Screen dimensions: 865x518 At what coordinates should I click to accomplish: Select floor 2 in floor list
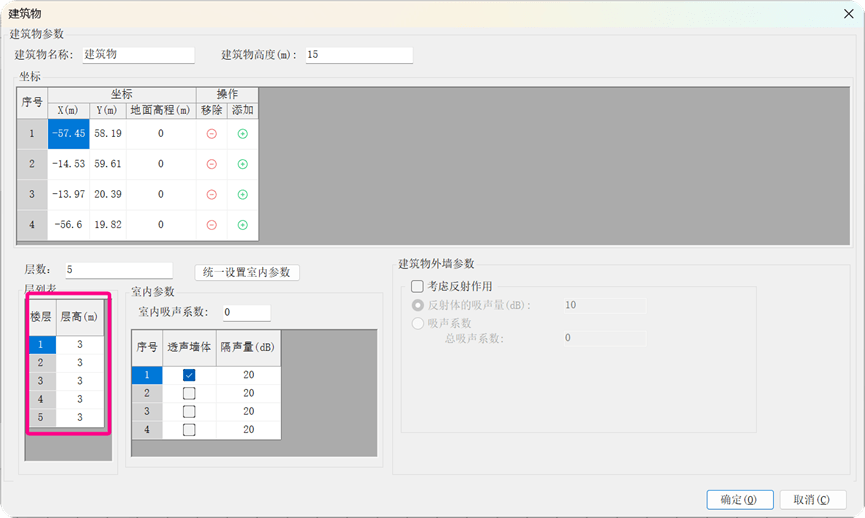41,362
